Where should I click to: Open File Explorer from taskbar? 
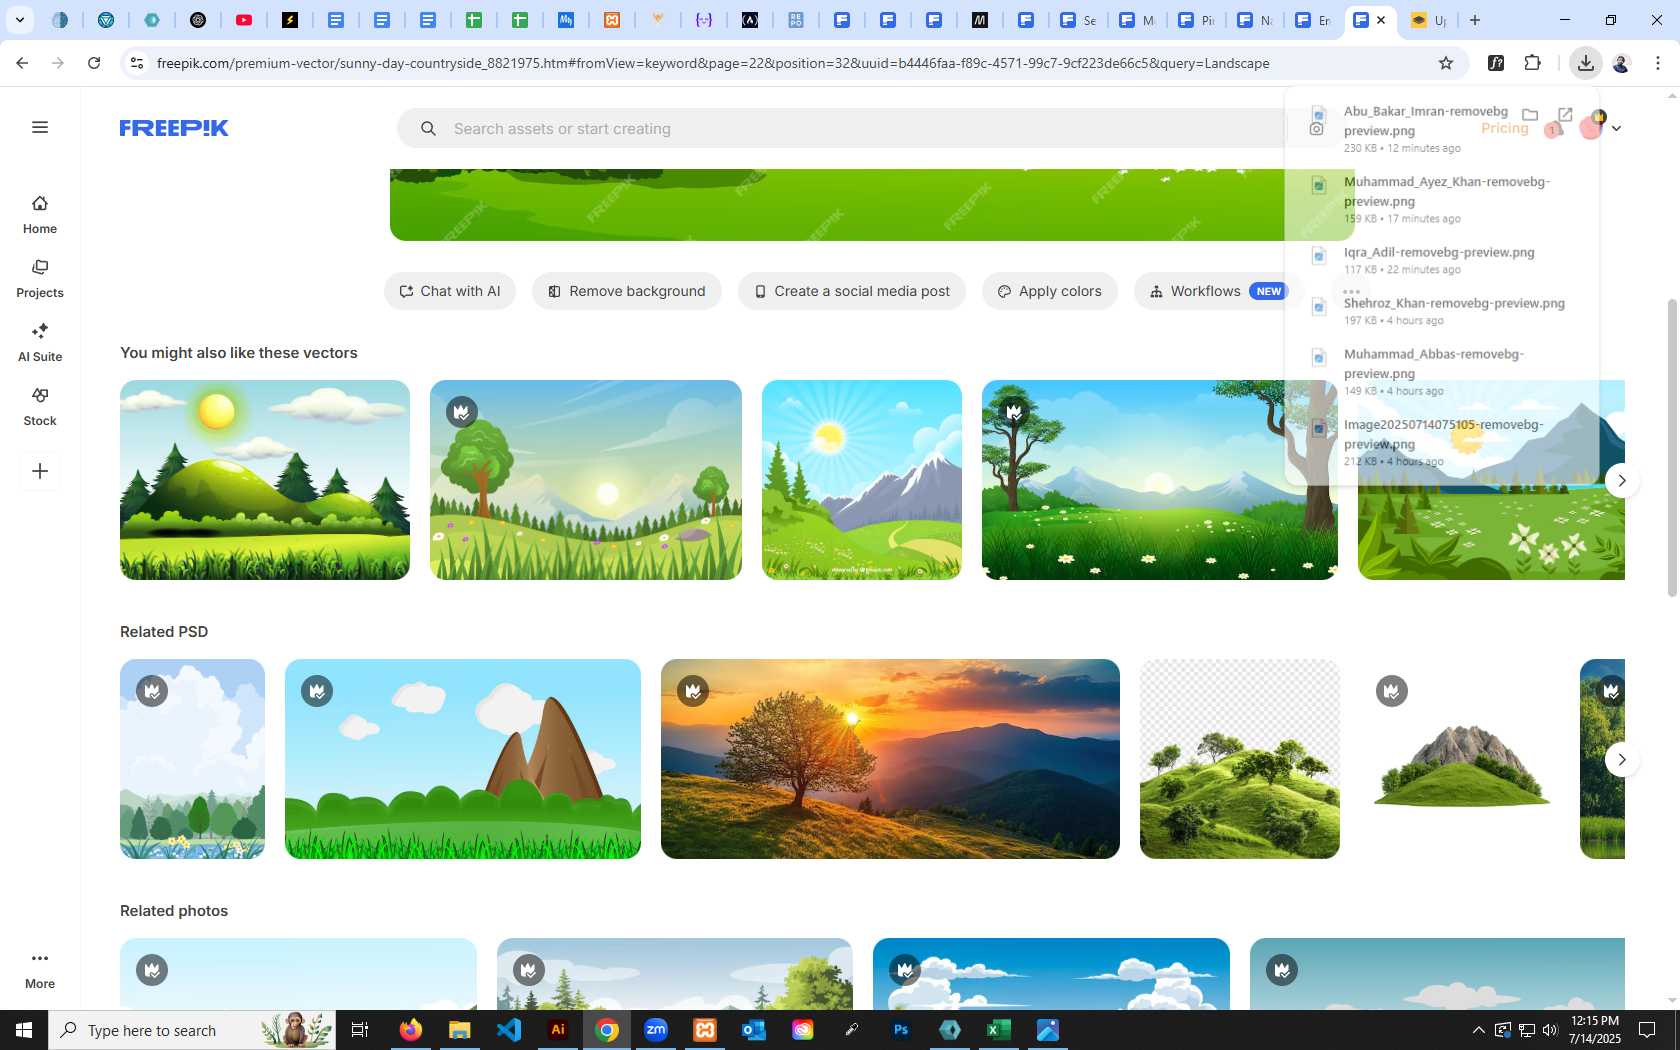[x=459, y=1030]
